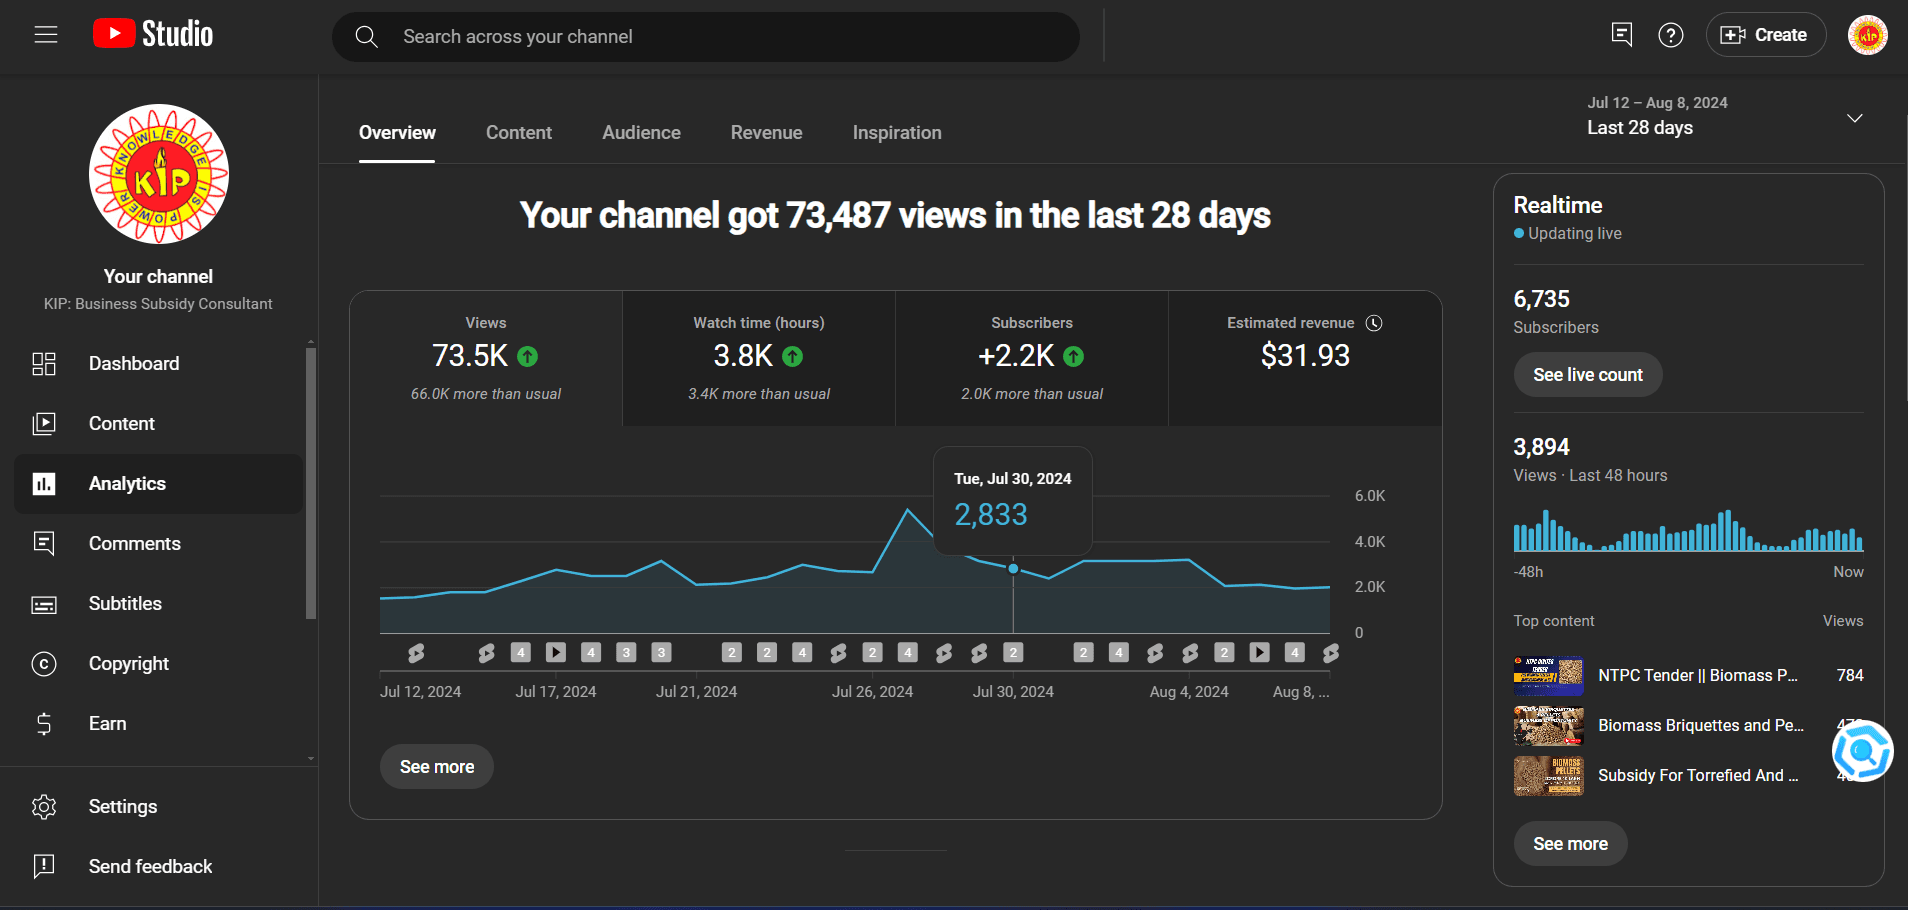Image resolution: width=1908 pixels, height=910 pixels.
Task: Switch to the Content analytics tab
Action: point(519,133)
